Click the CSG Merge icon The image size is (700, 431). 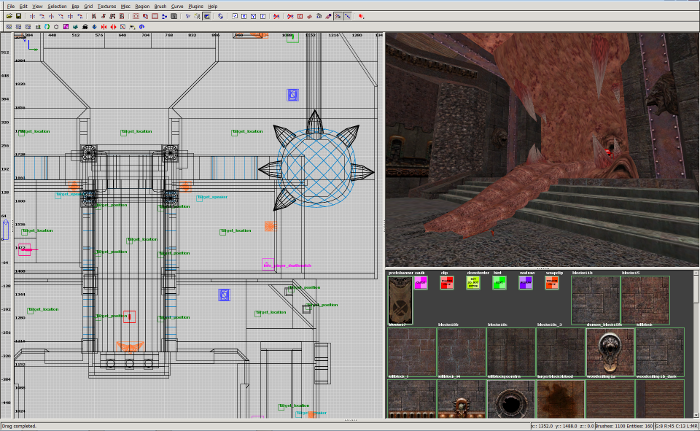pos(145,16)
